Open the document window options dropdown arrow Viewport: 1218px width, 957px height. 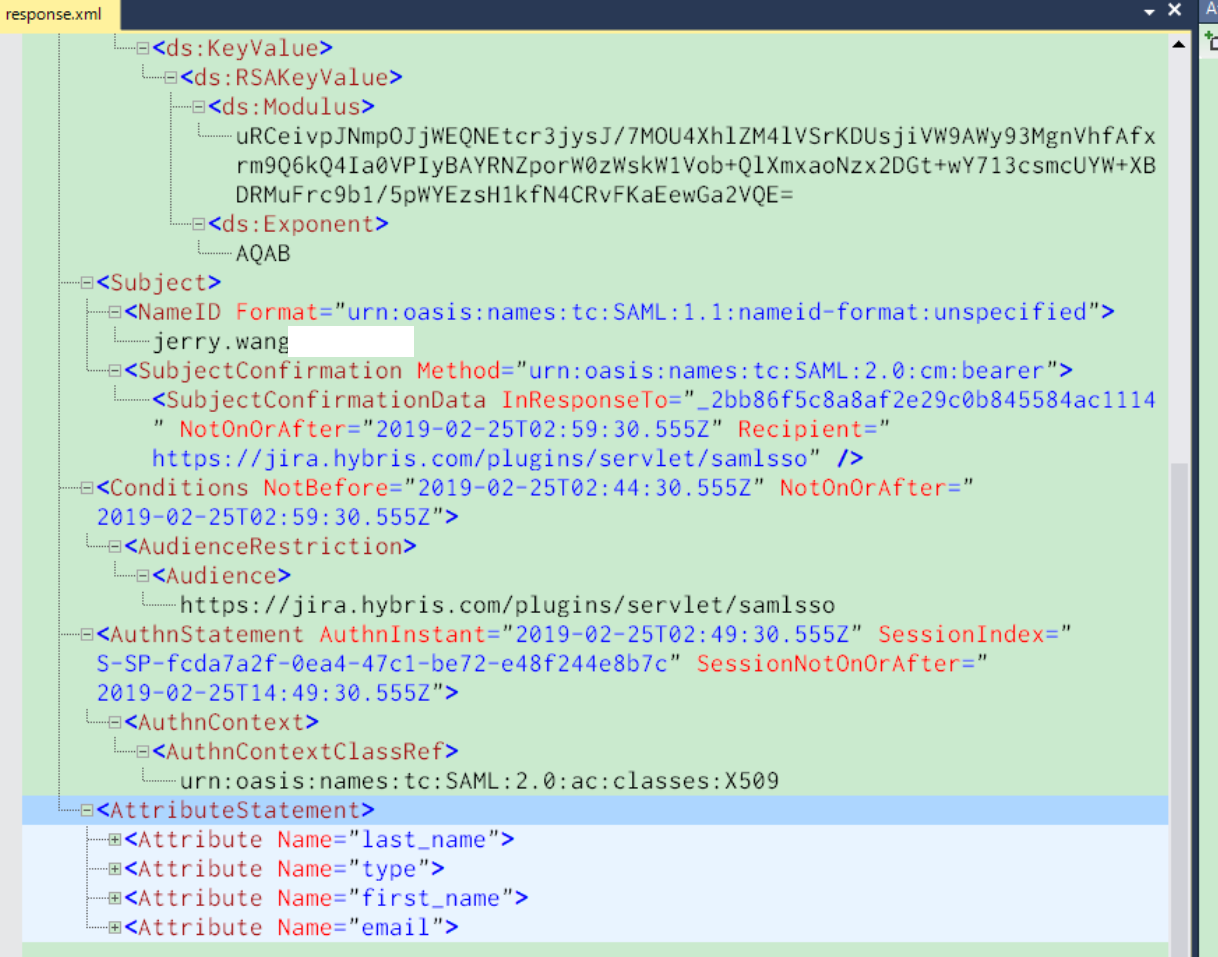tap(1151, 11)
